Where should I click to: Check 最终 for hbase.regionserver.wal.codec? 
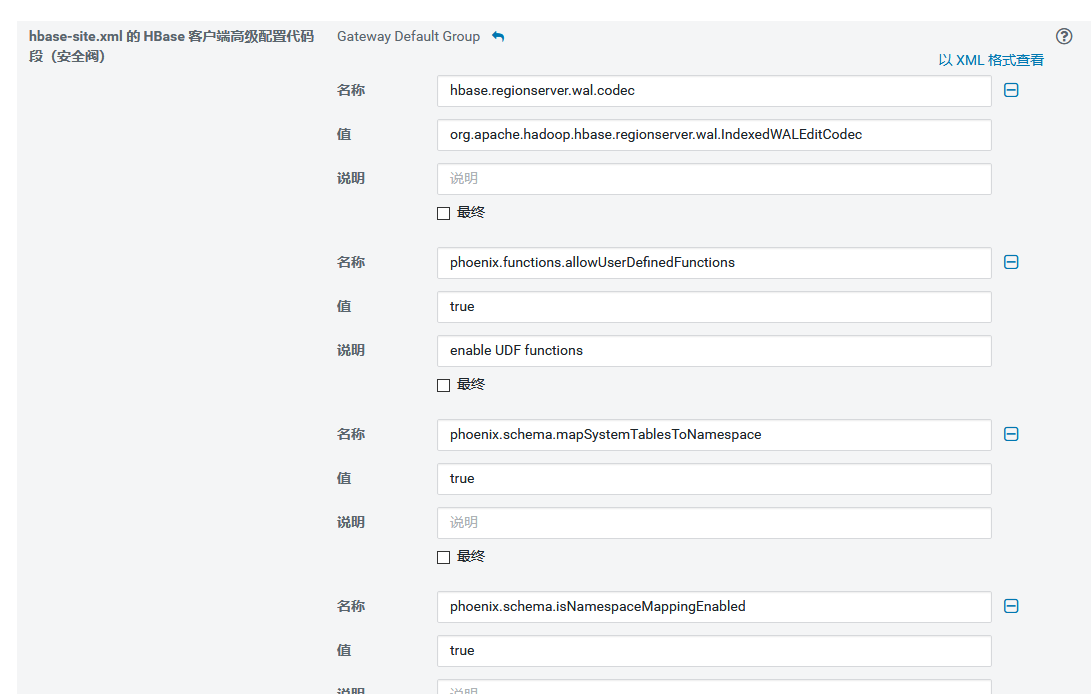click(x=443, y=213)
